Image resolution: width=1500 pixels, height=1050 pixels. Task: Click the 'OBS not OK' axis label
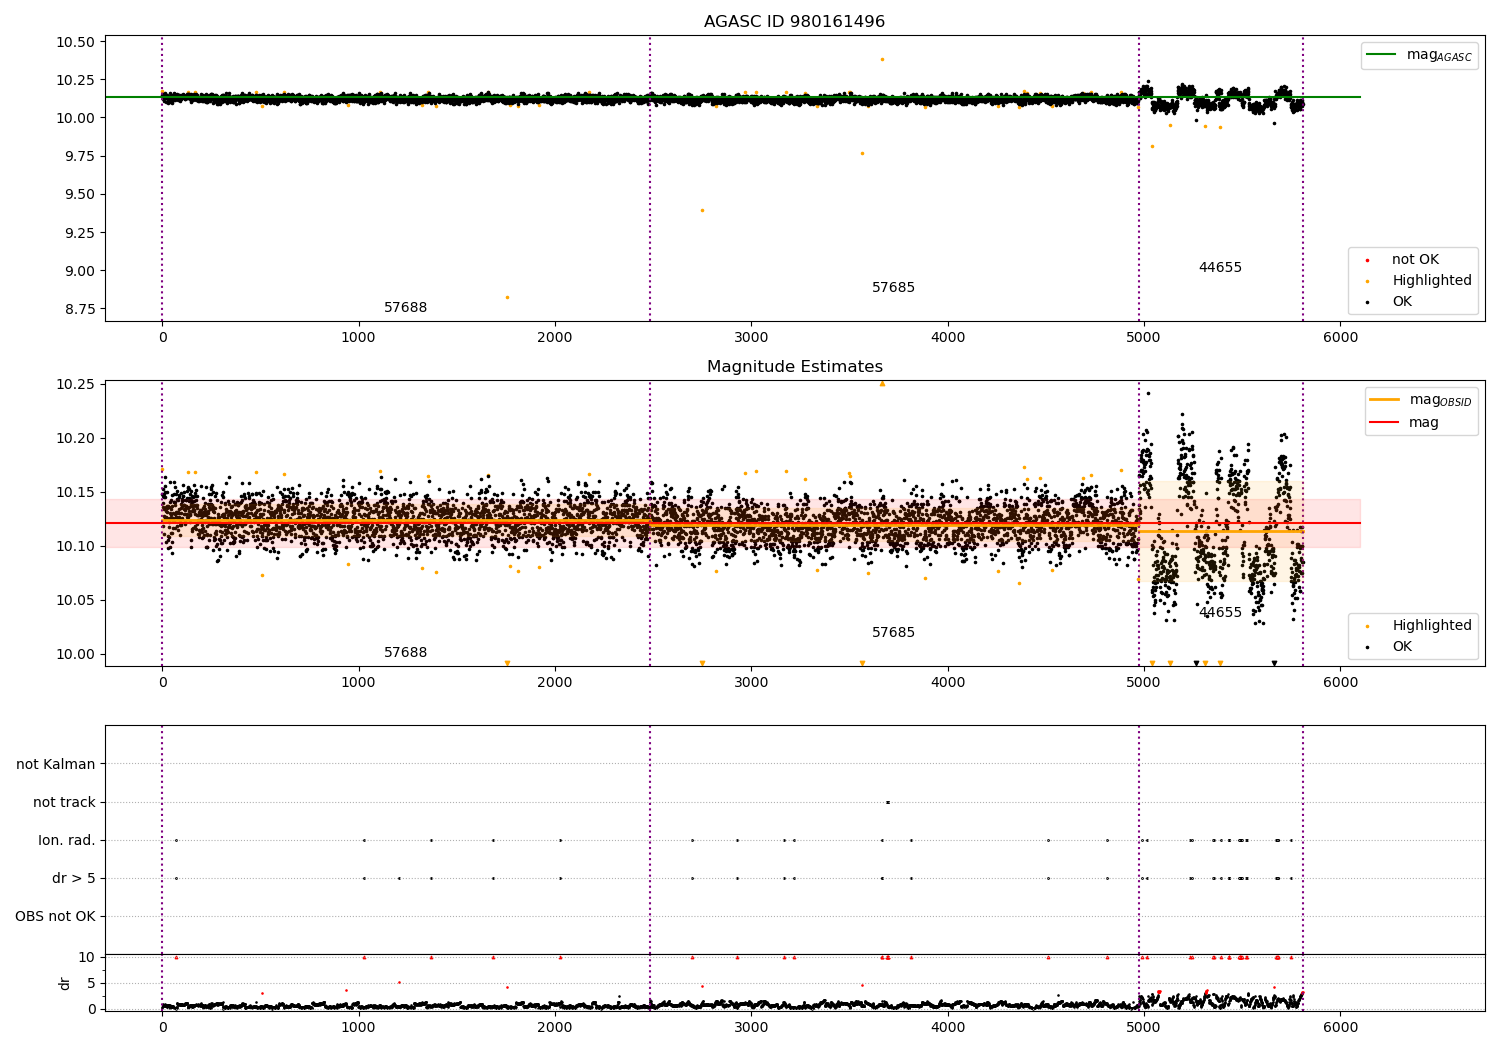(x=56, y=916)
